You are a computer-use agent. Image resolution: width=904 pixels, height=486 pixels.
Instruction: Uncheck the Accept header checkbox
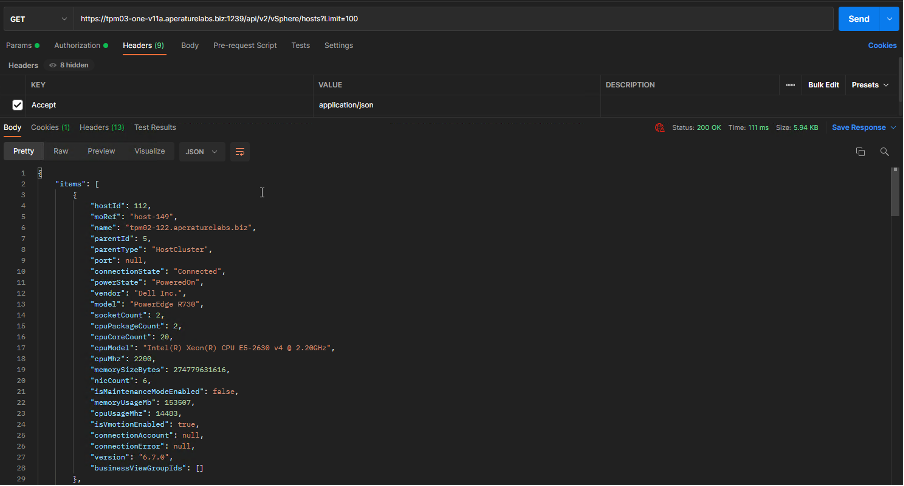[17, 104]
